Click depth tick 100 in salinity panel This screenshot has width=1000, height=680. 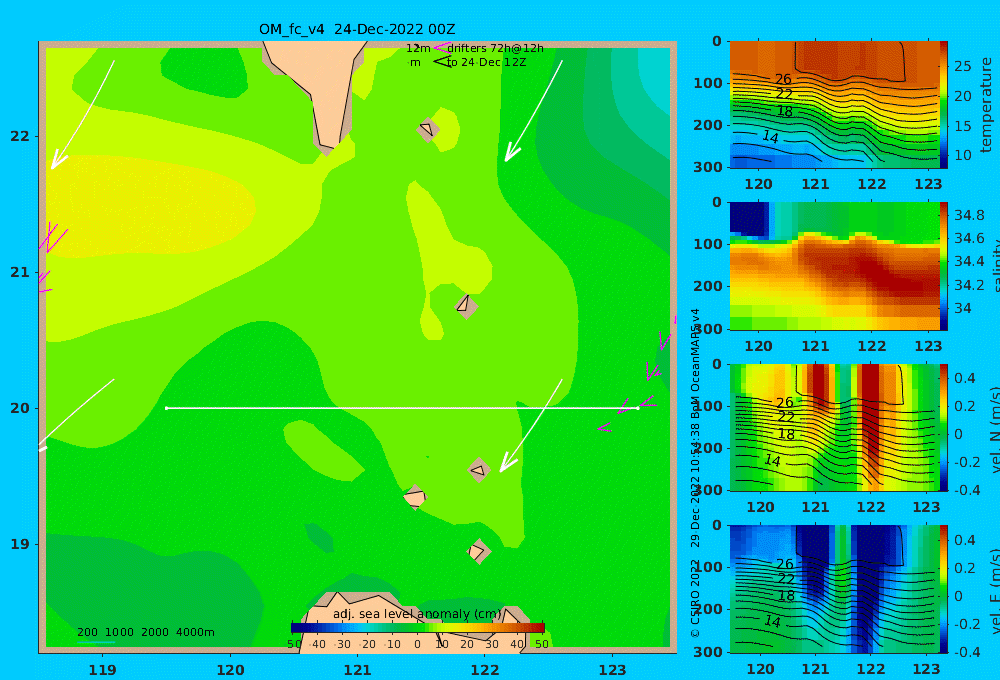[x=708, y=244]
